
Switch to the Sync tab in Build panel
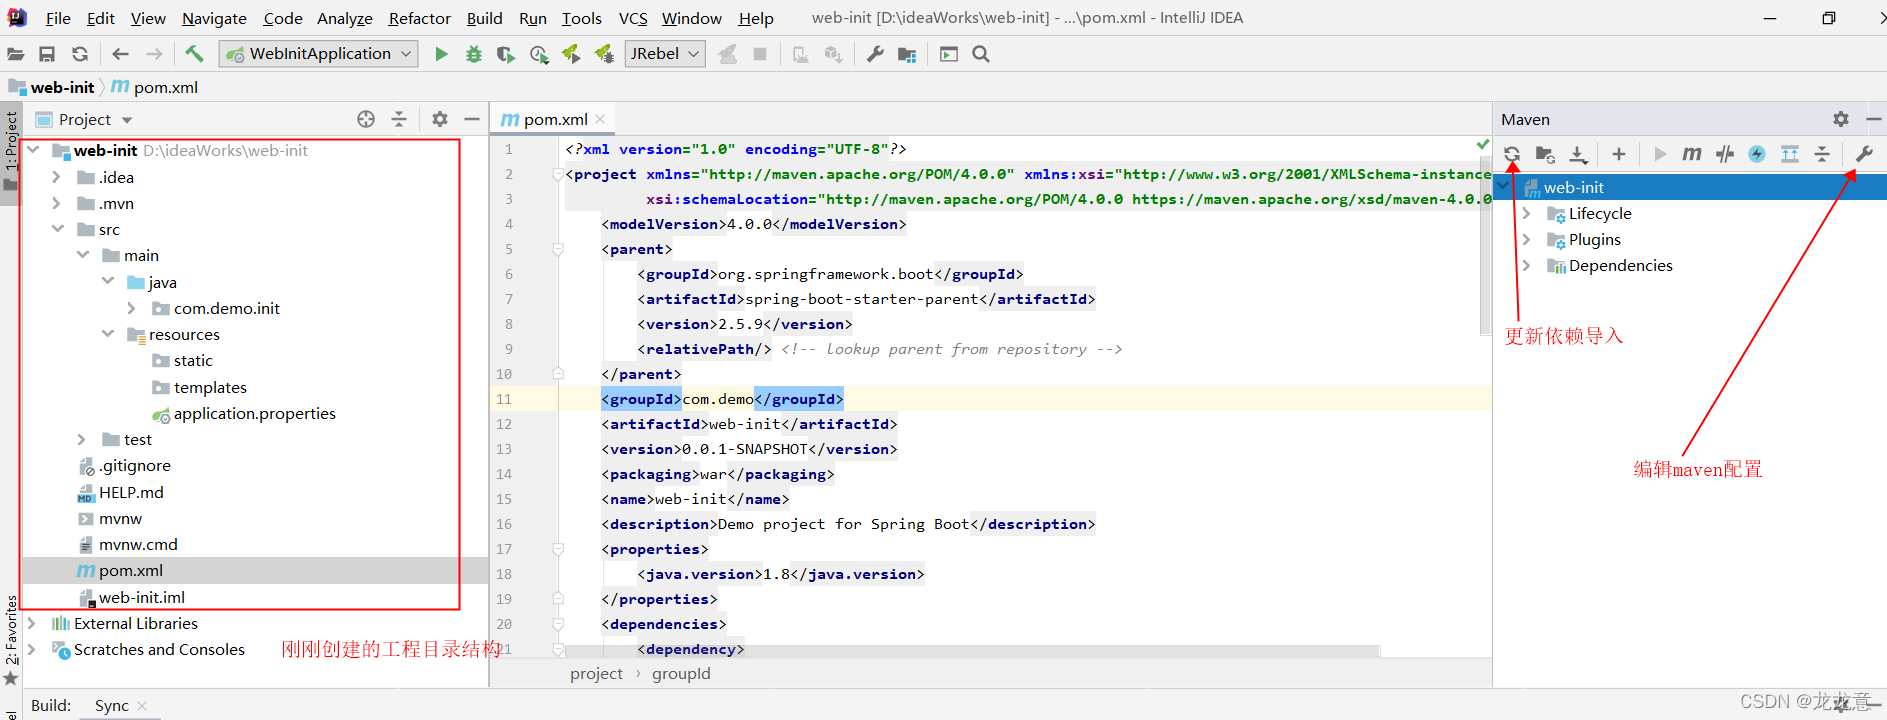[x=111, y=706]
